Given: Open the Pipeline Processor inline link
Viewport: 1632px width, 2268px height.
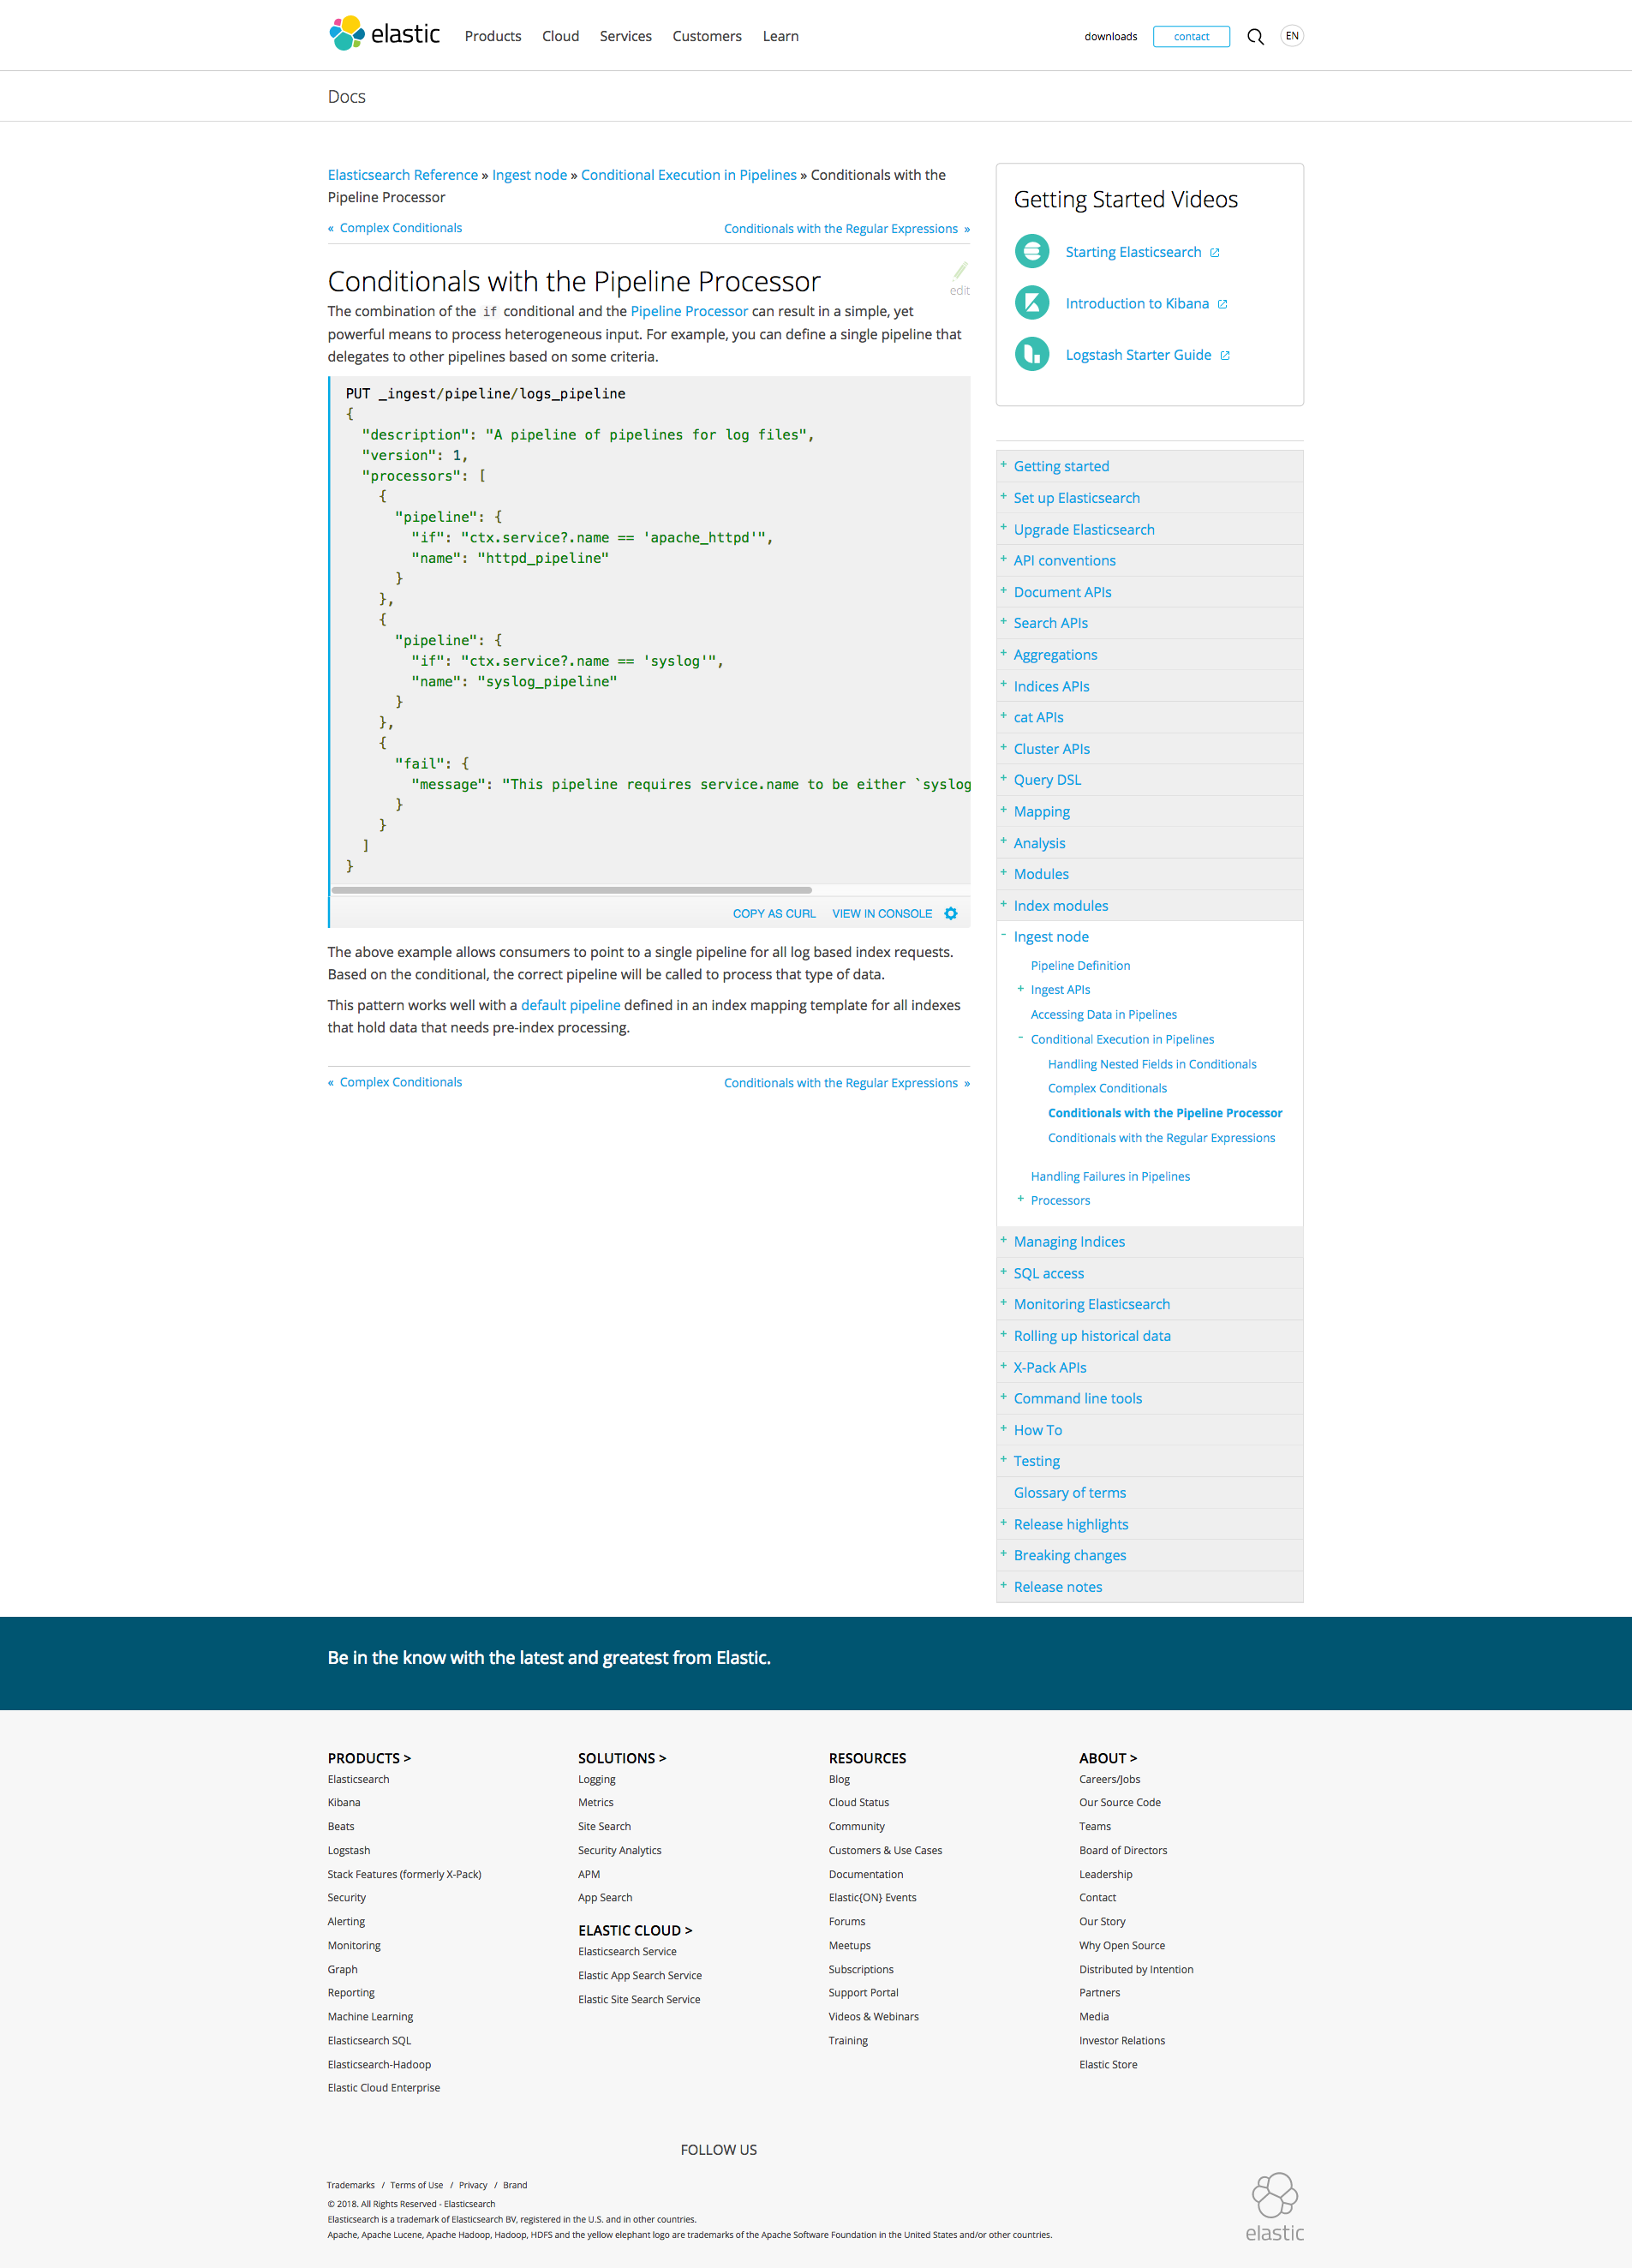Looking at the screenshot, I should (689, 311).
